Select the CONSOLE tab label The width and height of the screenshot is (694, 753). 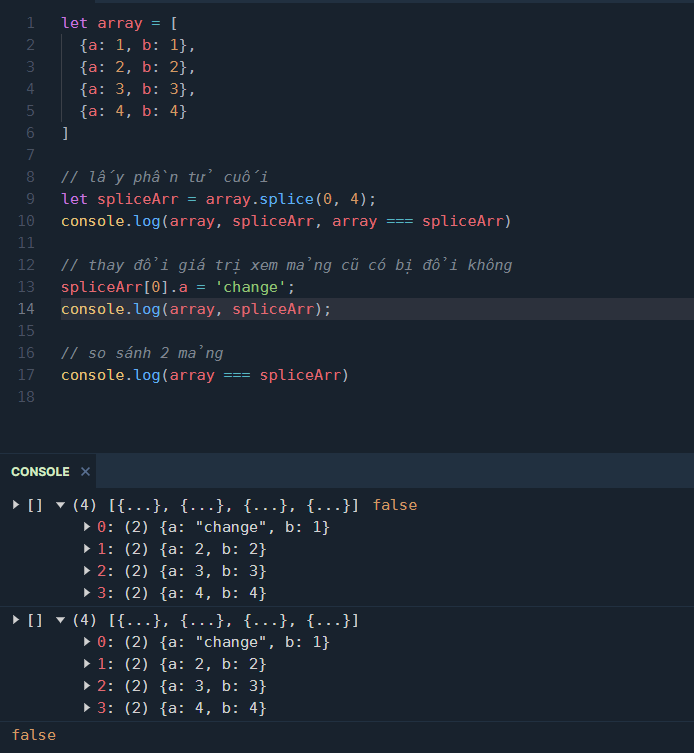pyautogui.click(x=40, y=472)
